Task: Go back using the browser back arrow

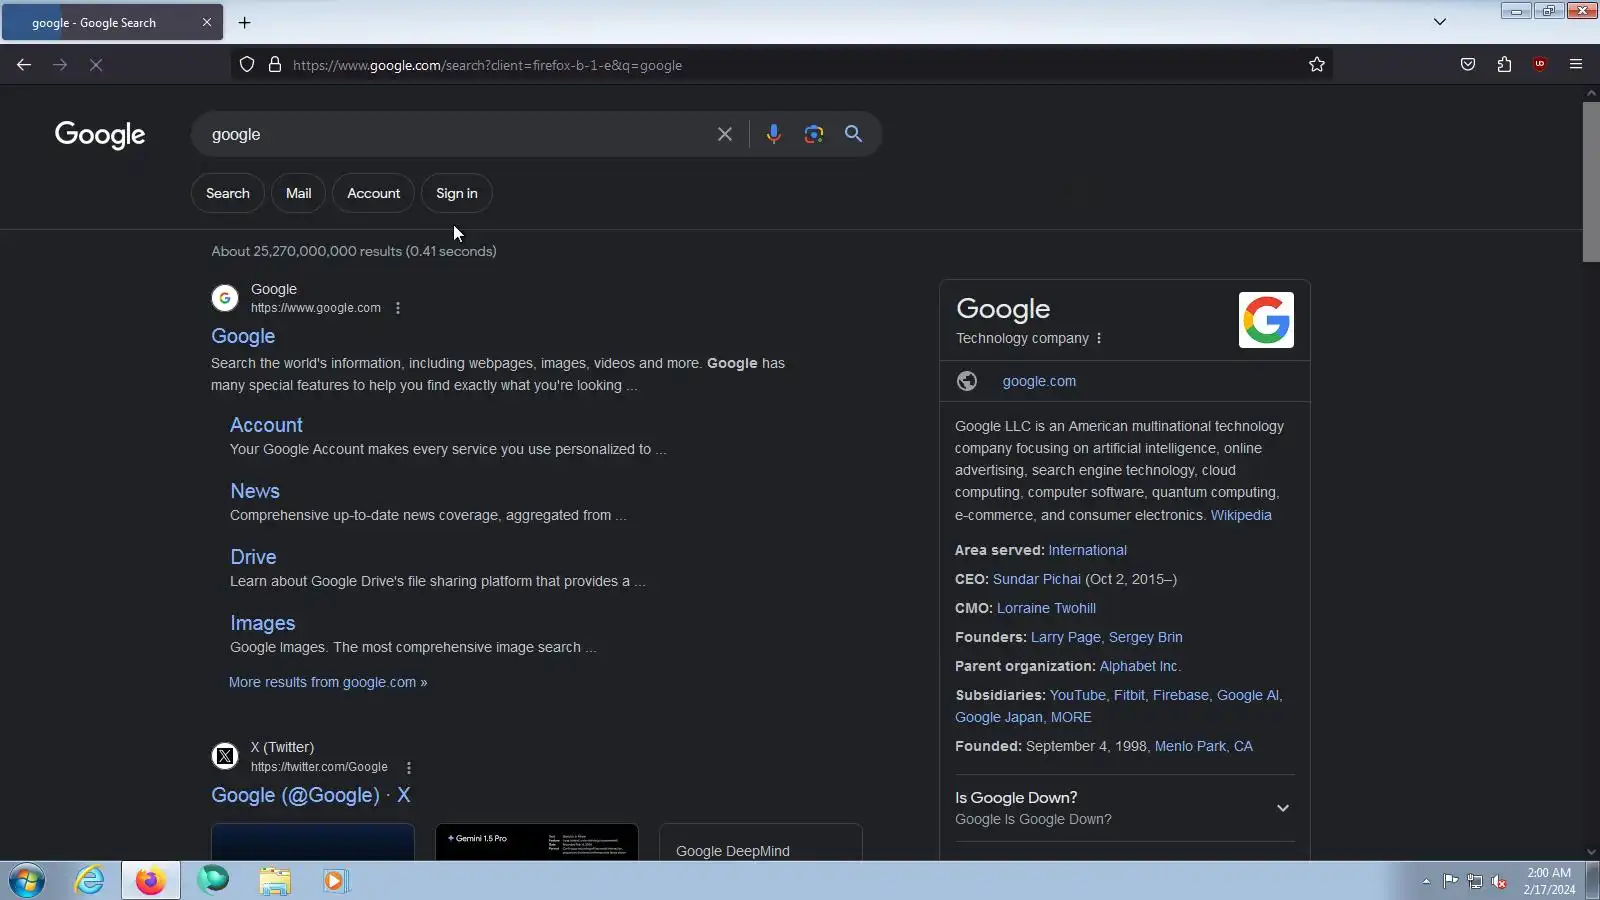Action: pos(24,65)
